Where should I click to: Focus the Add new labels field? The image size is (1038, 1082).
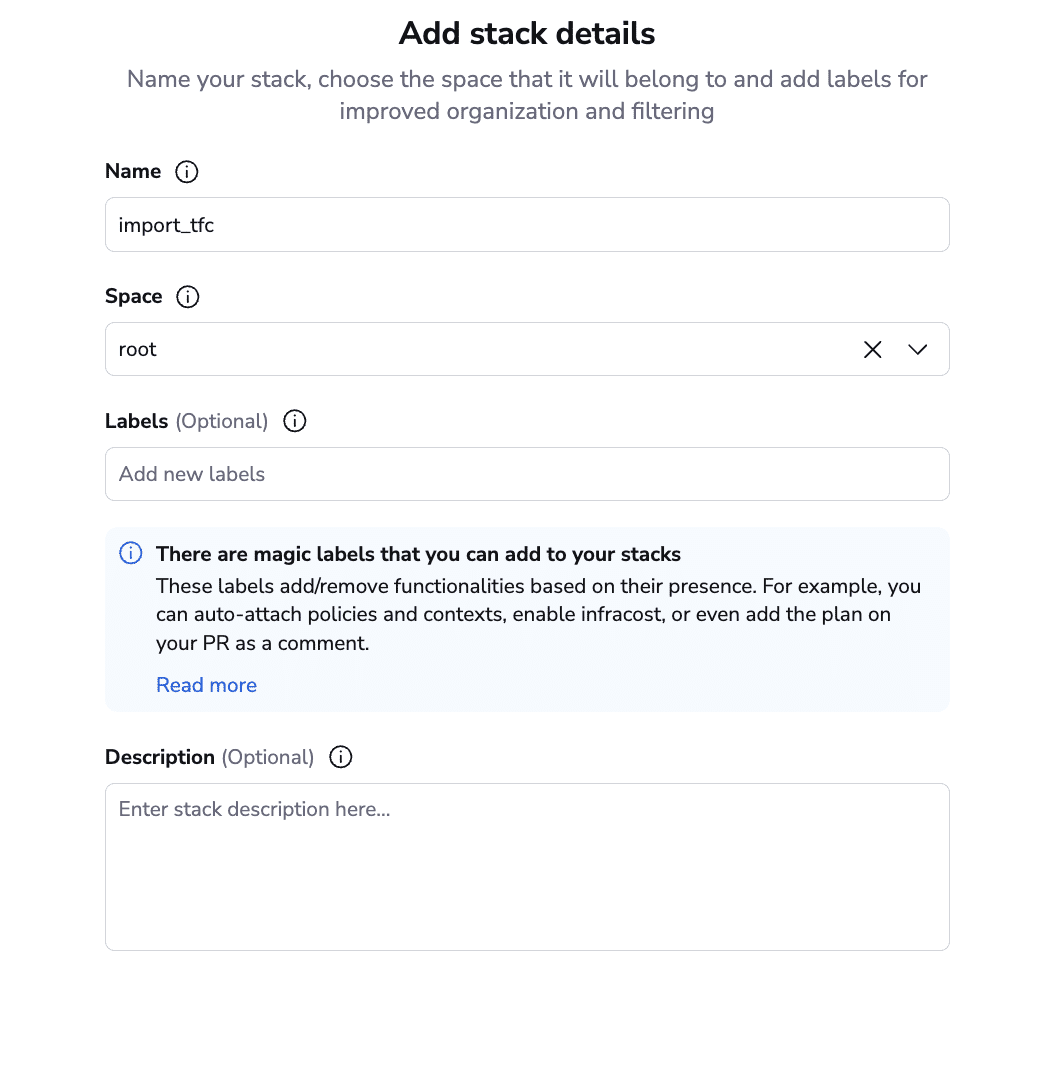pyautogui.click(x=526, y=474)
